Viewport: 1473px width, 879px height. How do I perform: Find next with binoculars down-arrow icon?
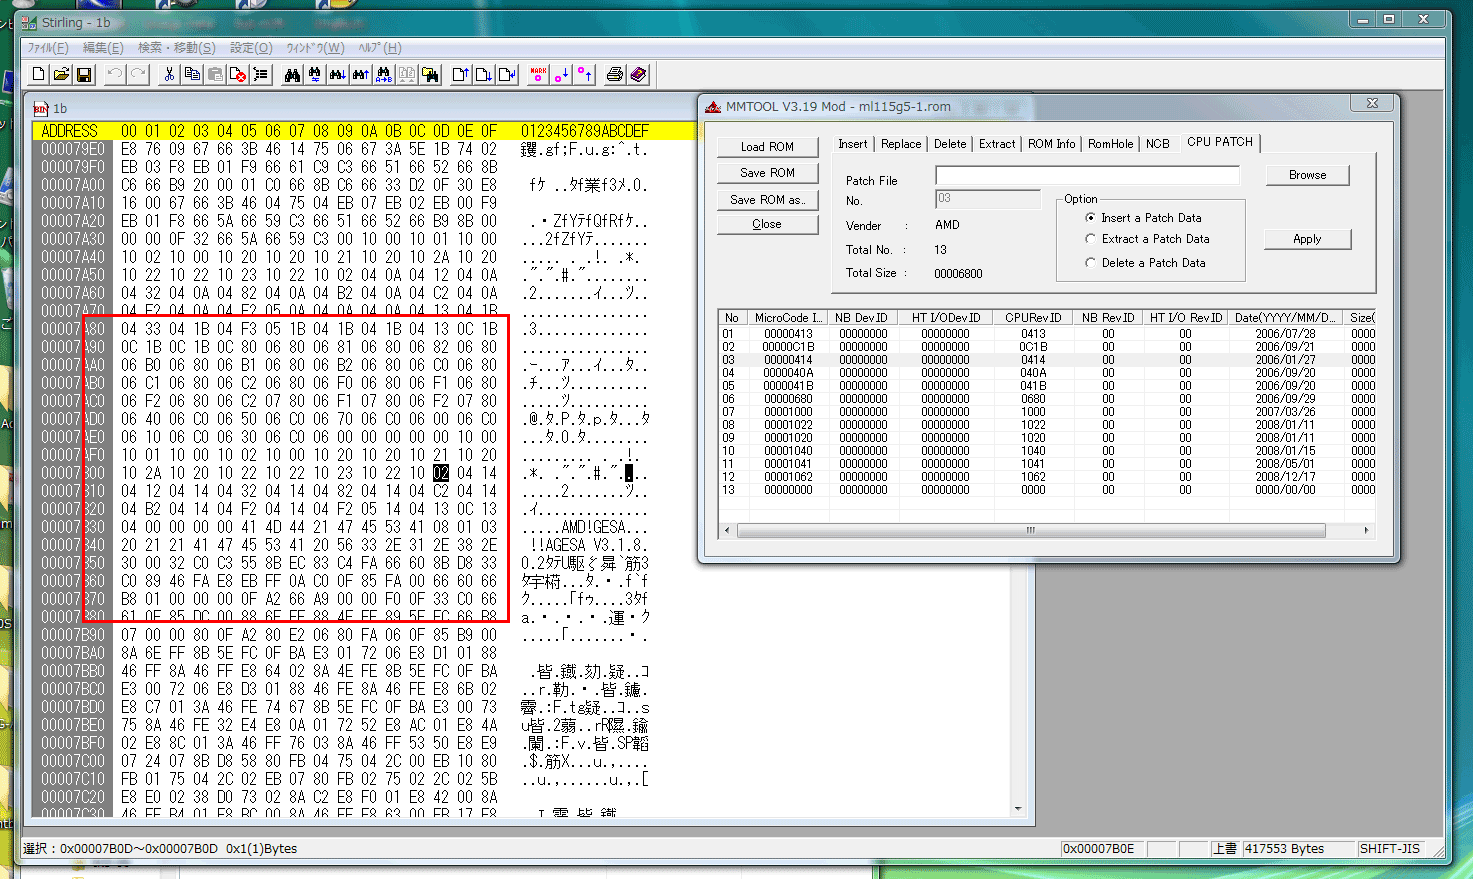tap(338, 74)
